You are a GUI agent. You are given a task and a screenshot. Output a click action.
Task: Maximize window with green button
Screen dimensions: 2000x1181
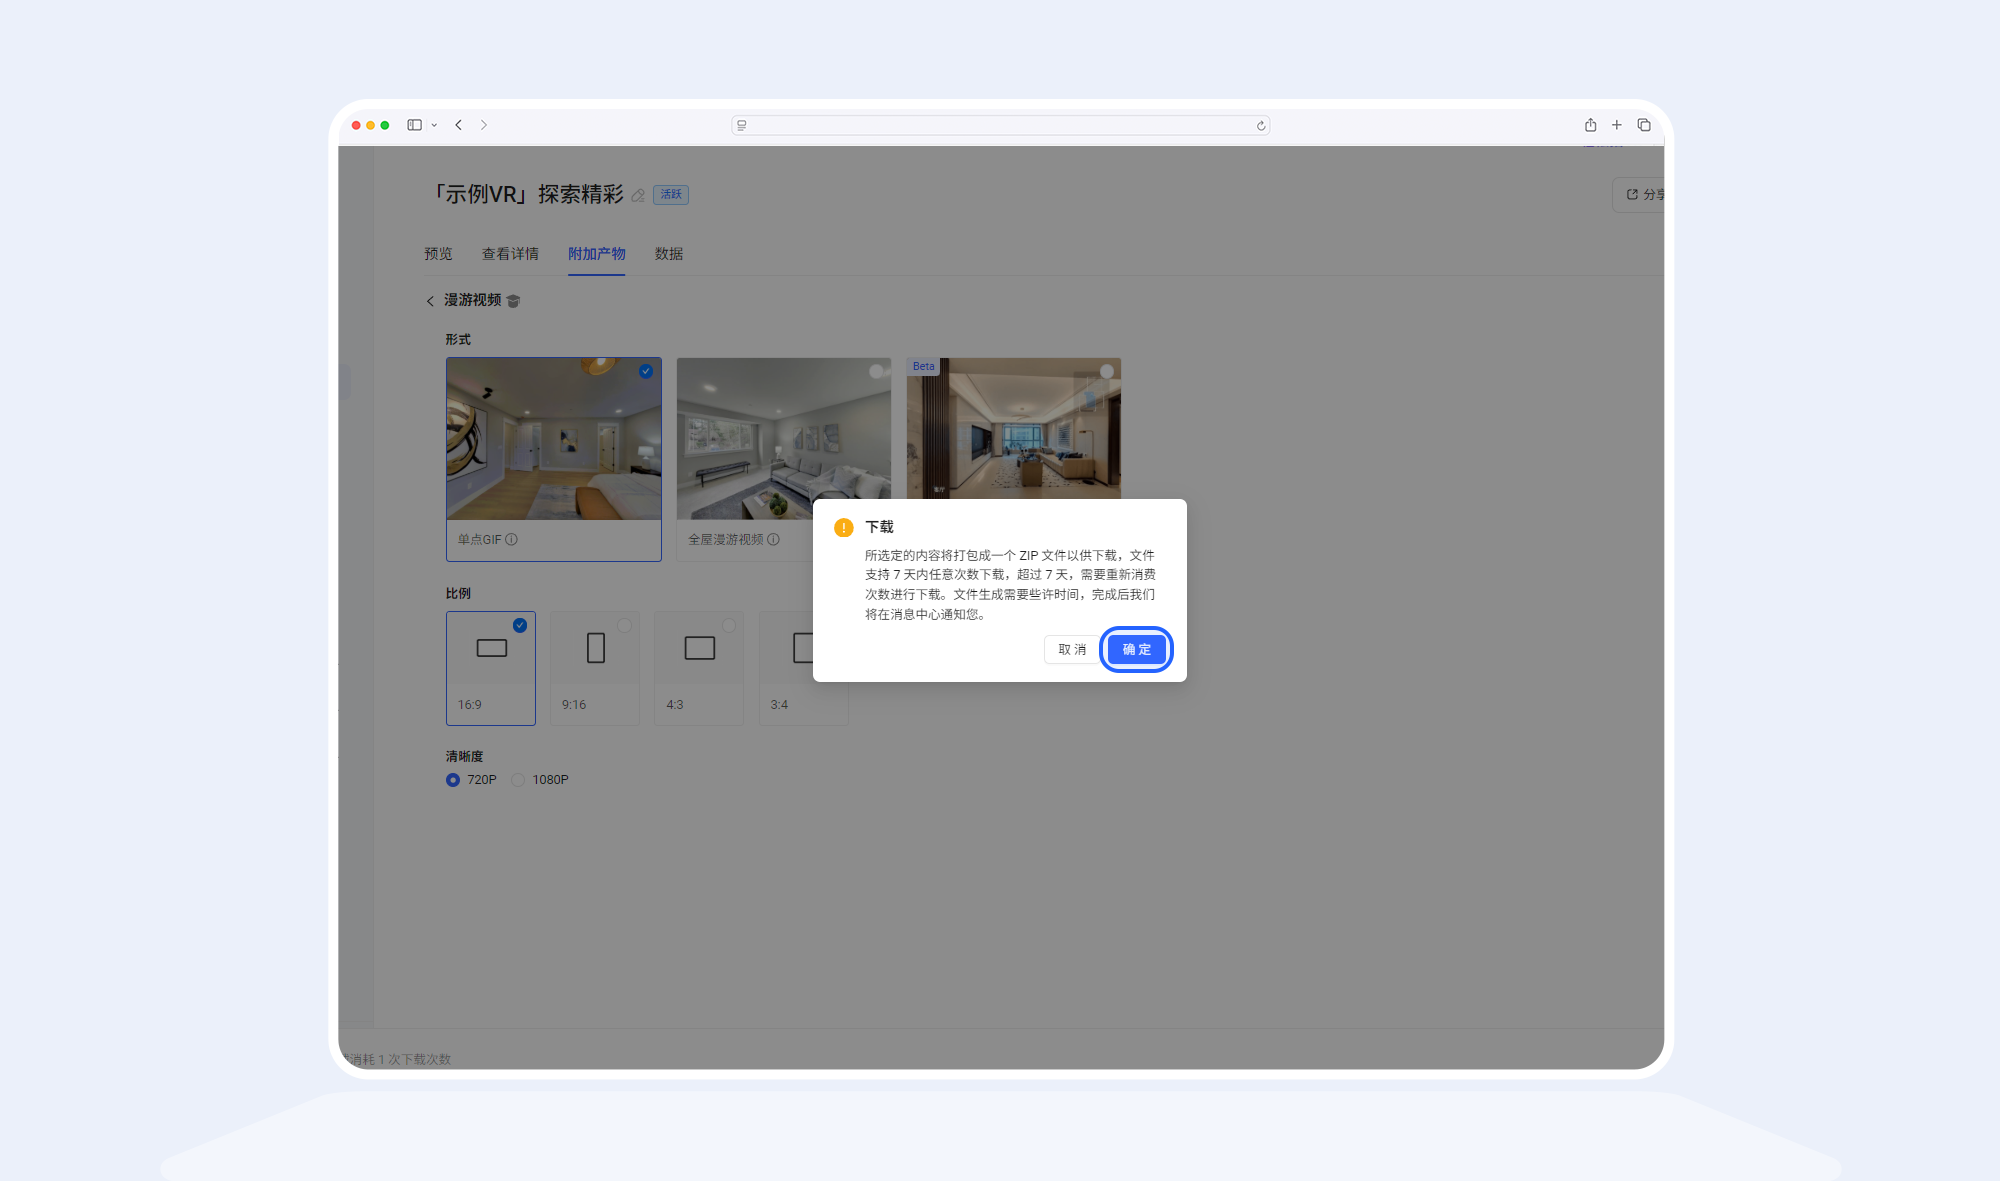coord(385,125)
